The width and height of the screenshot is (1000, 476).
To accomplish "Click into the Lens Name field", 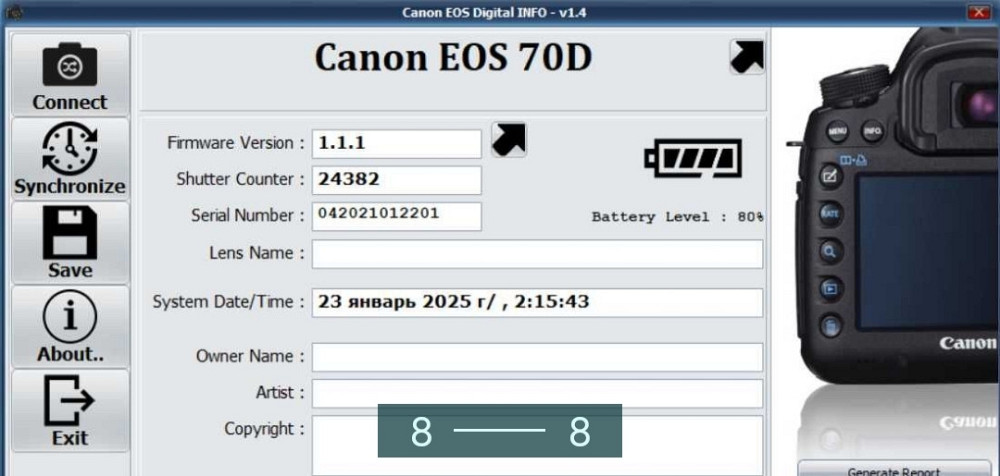I will (x=537, y=254).
